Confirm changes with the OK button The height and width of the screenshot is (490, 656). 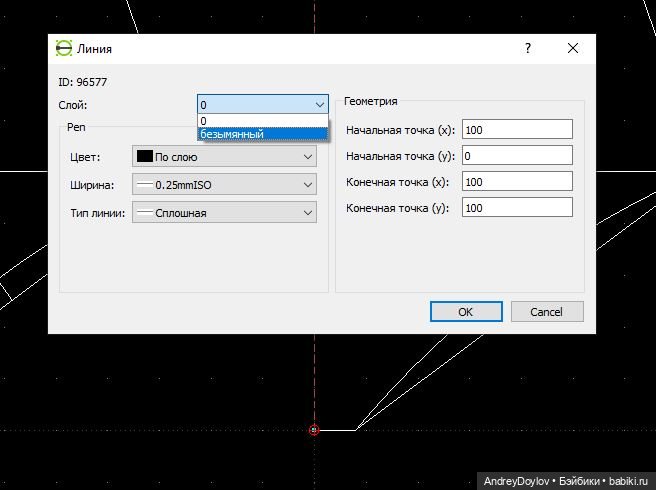466,312
